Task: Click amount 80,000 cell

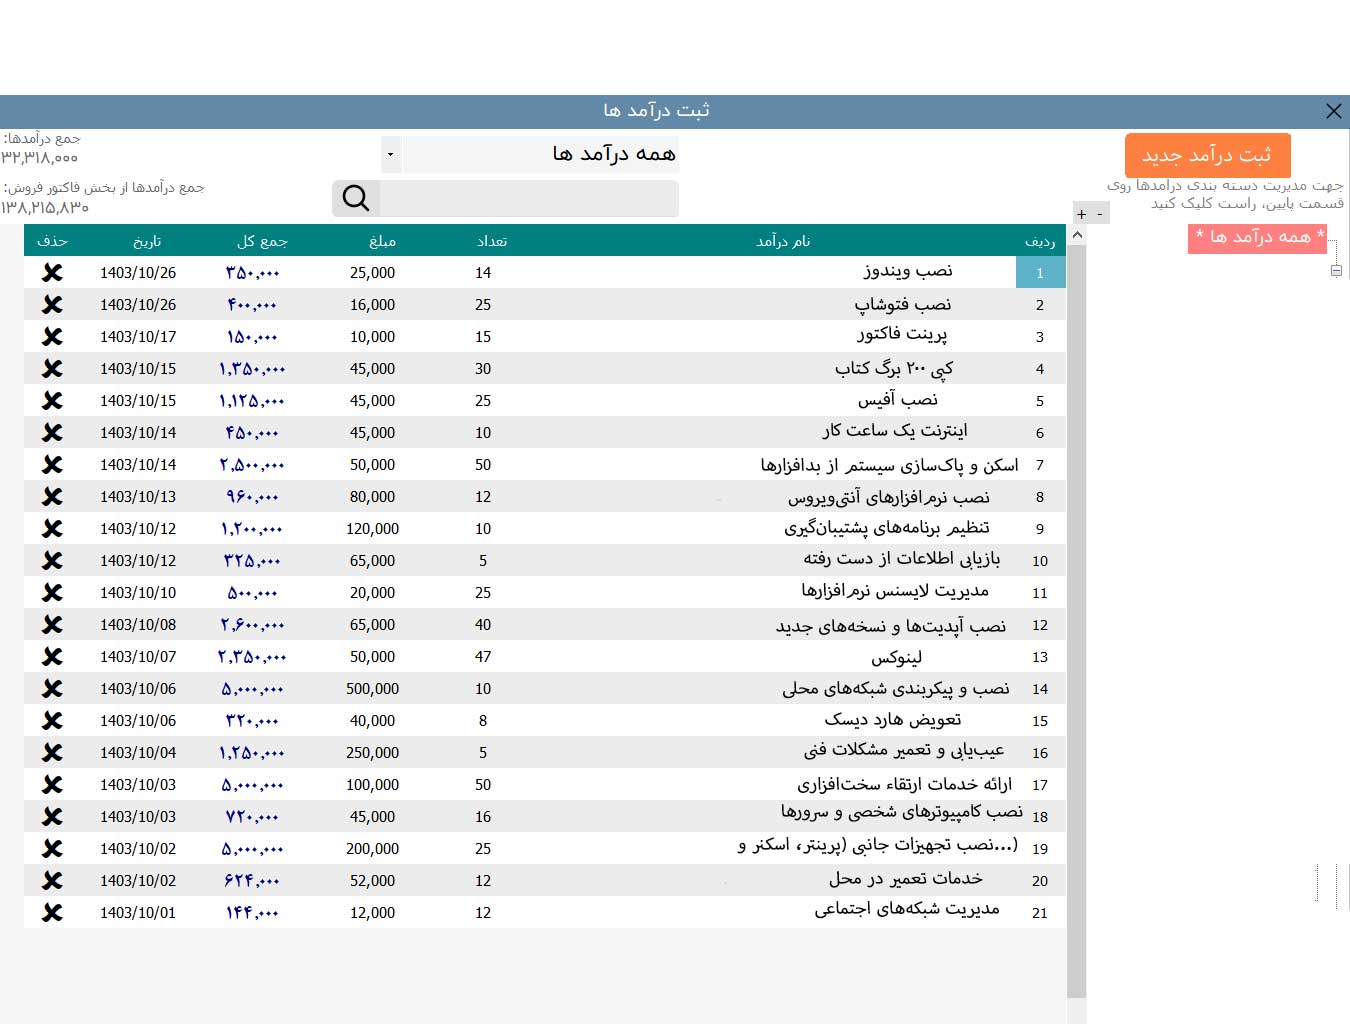Action: pyautogui.click(x=372, y=497)
